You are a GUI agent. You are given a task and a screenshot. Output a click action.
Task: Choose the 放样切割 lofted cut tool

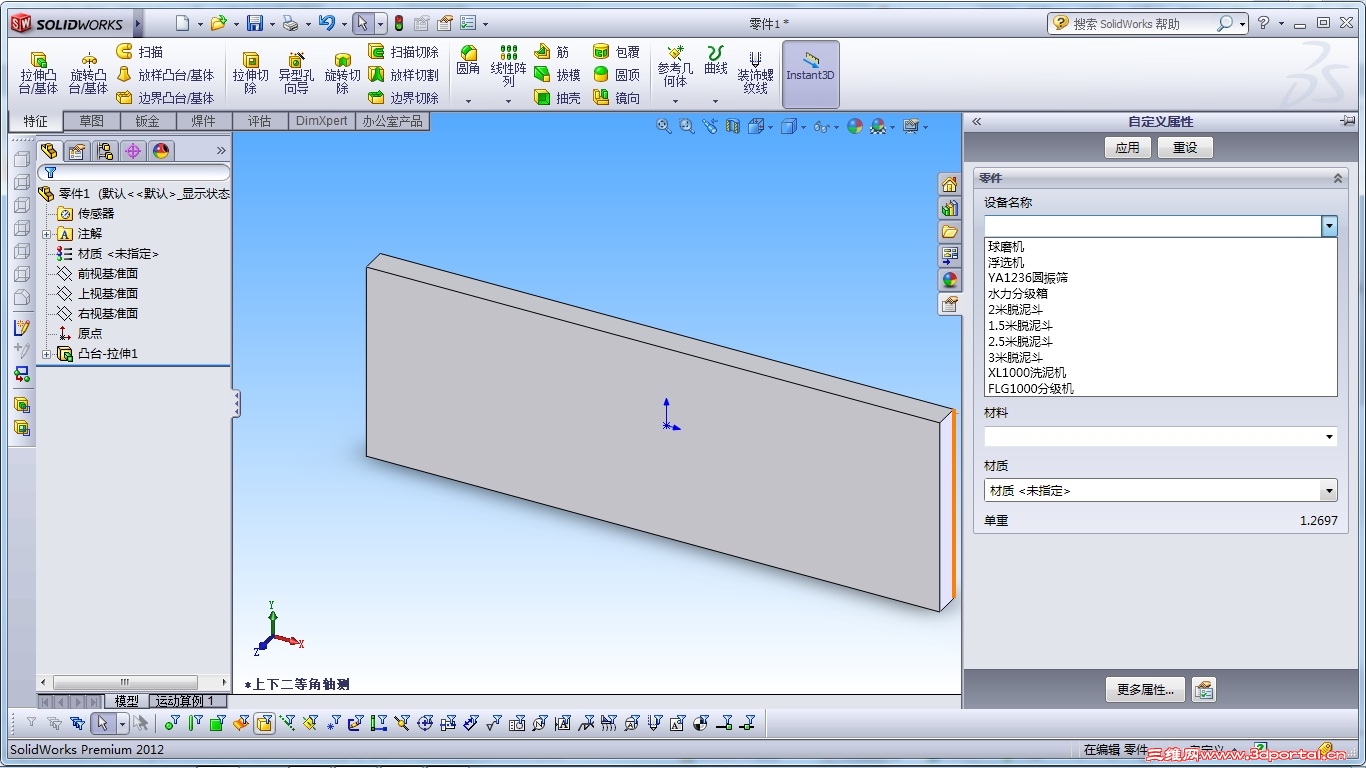(403, 75)
